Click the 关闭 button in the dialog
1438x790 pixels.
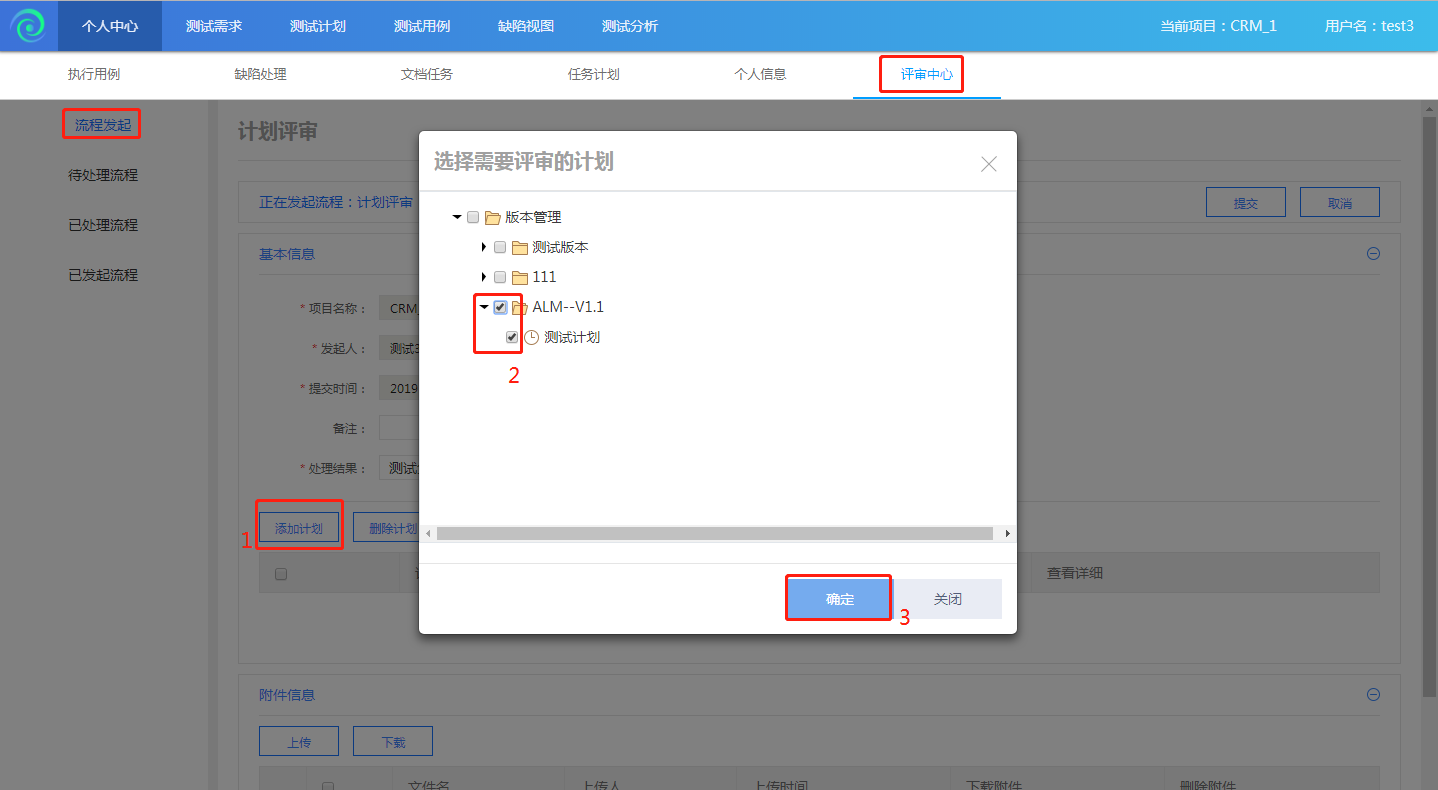(947, 599)
